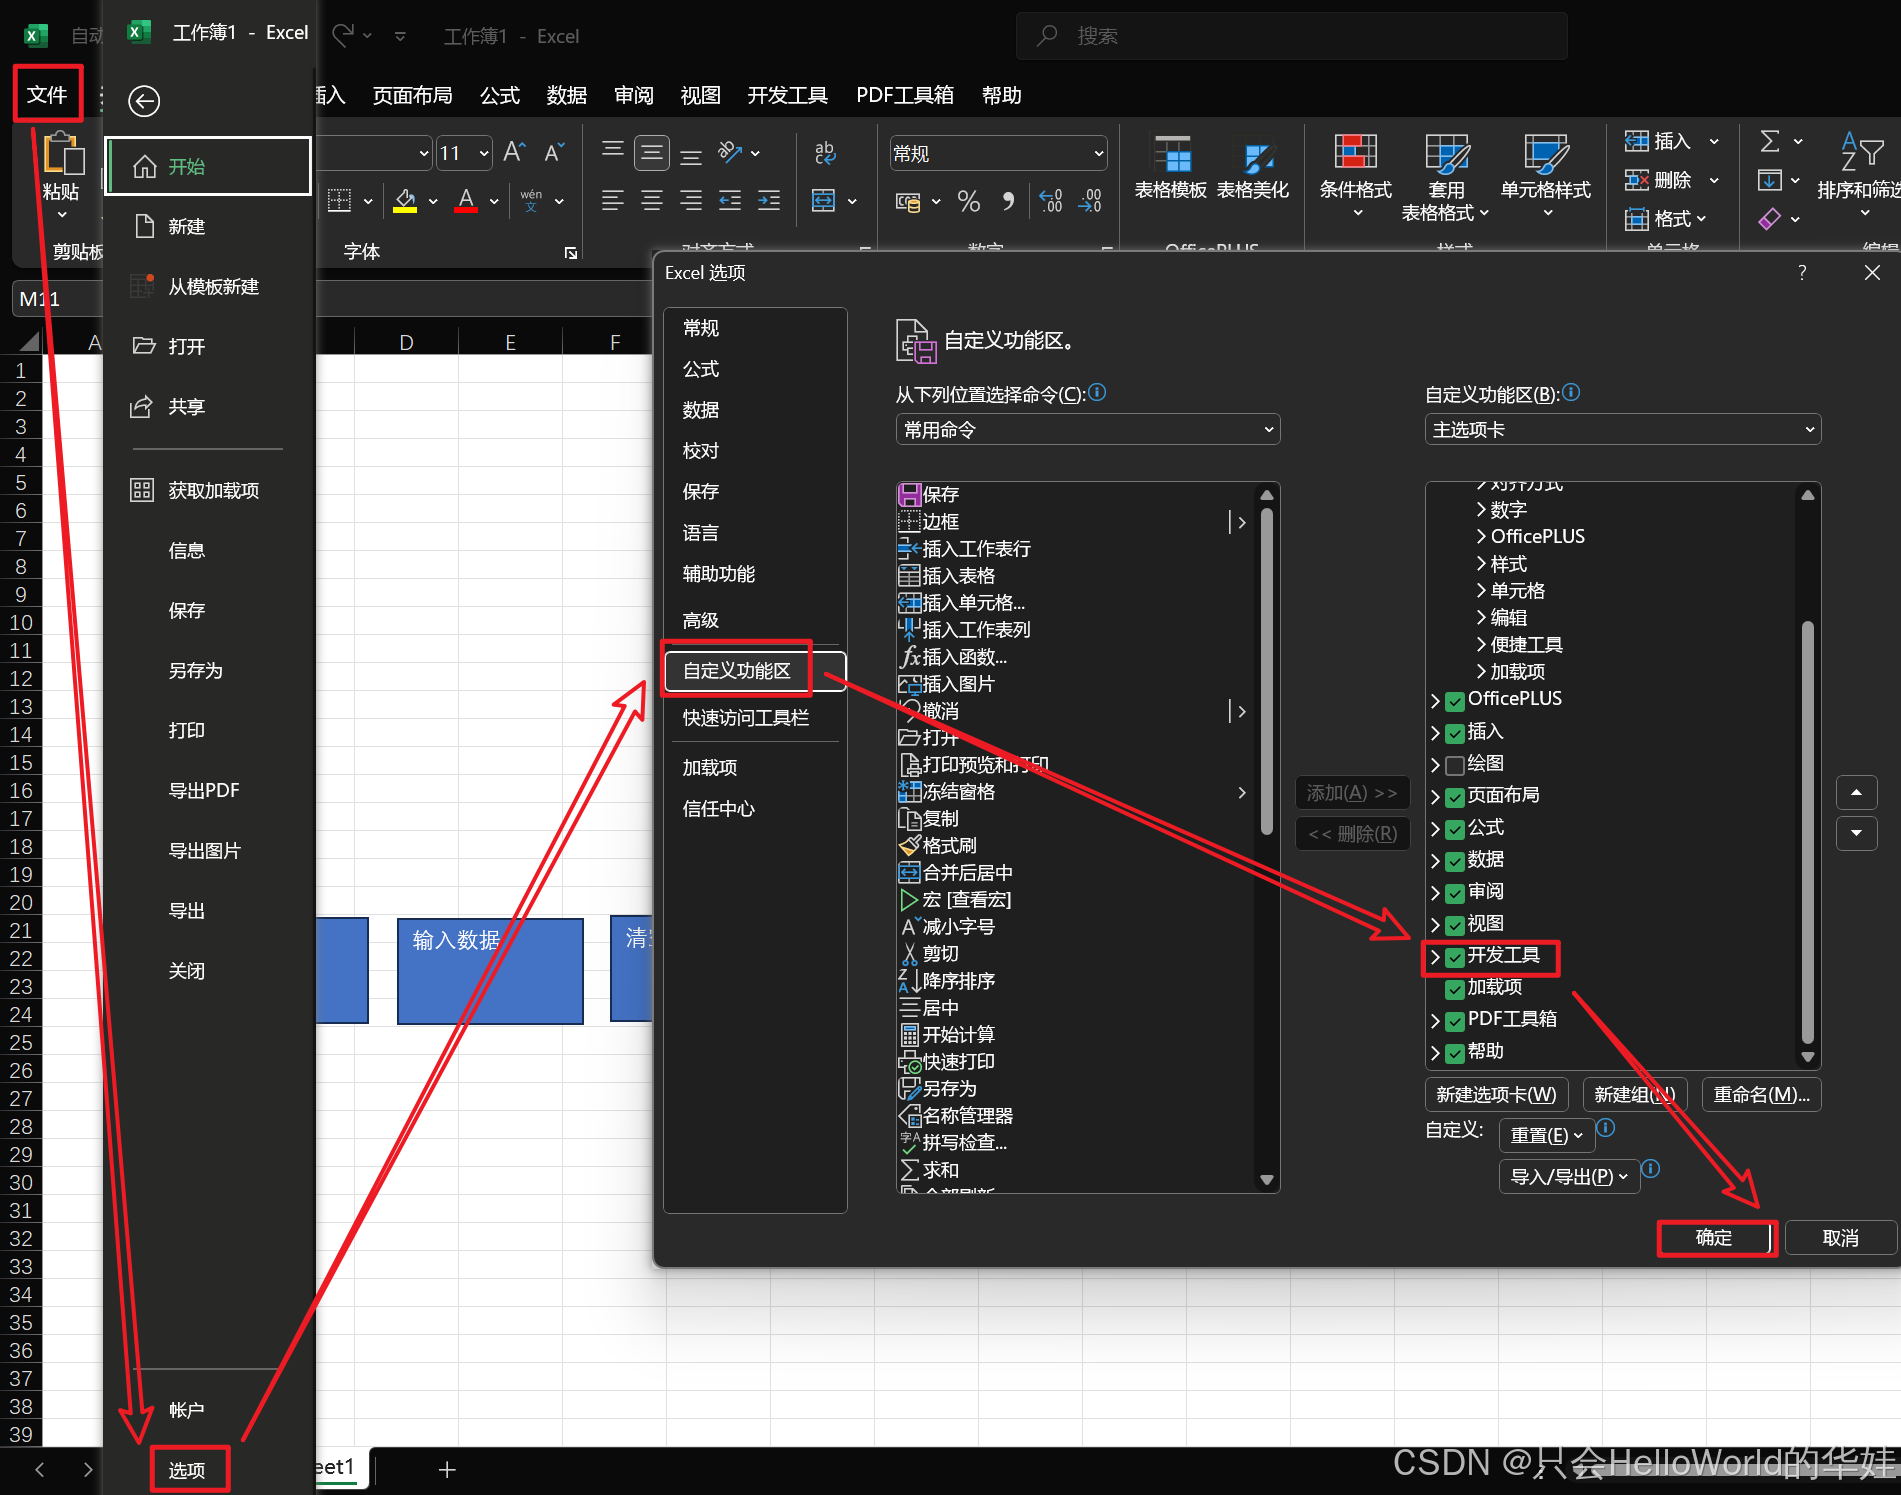
Task: Click the move down arrow button
Action: point(1856,832)
